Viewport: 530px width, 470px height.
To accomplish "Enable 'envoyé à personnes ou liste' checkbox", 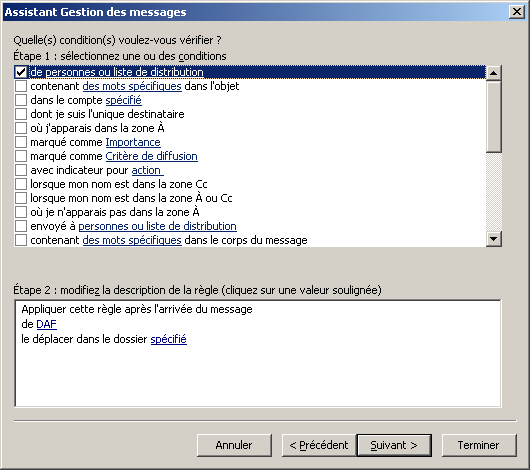I will (21, 226).
